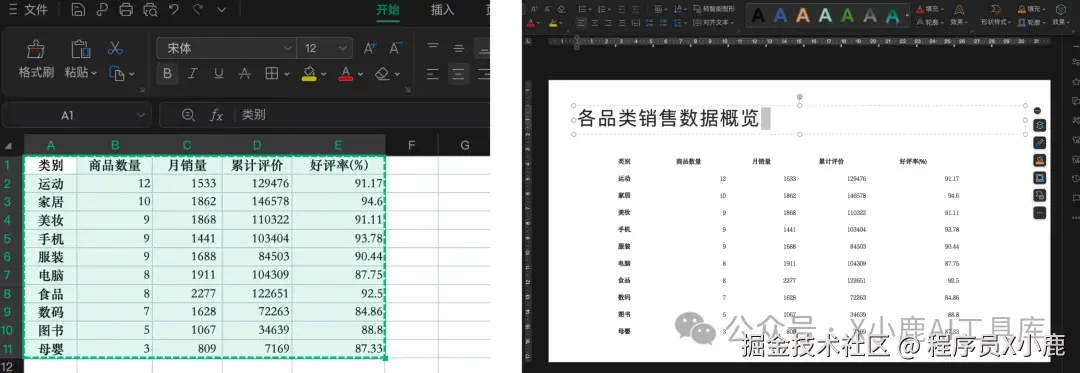Toggle center horizontal alignment in spreadsheet
1080x373 pixels.
tap(458, 74)
